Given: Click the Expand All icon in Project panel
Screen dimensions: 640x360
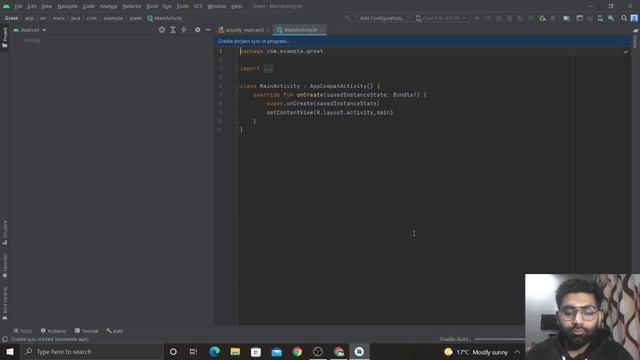Looking at the screenshot, I should pyautogui.click(x=173, y=30).
